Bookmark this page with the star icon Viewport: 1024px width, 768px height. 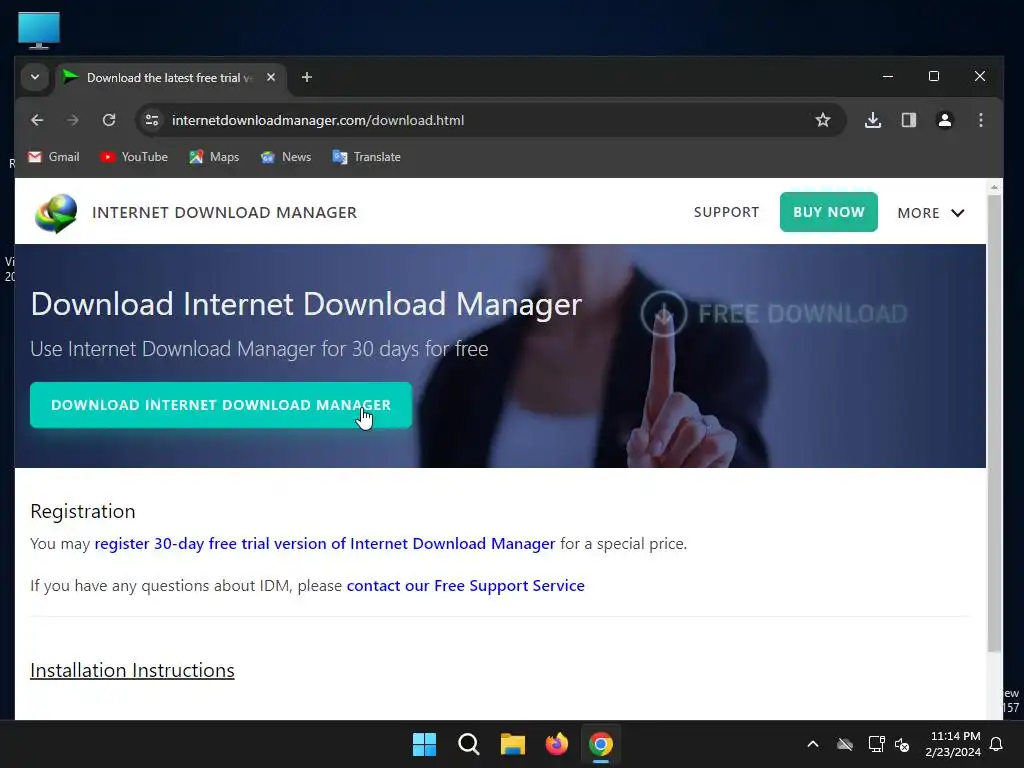[x=823, y=120]
